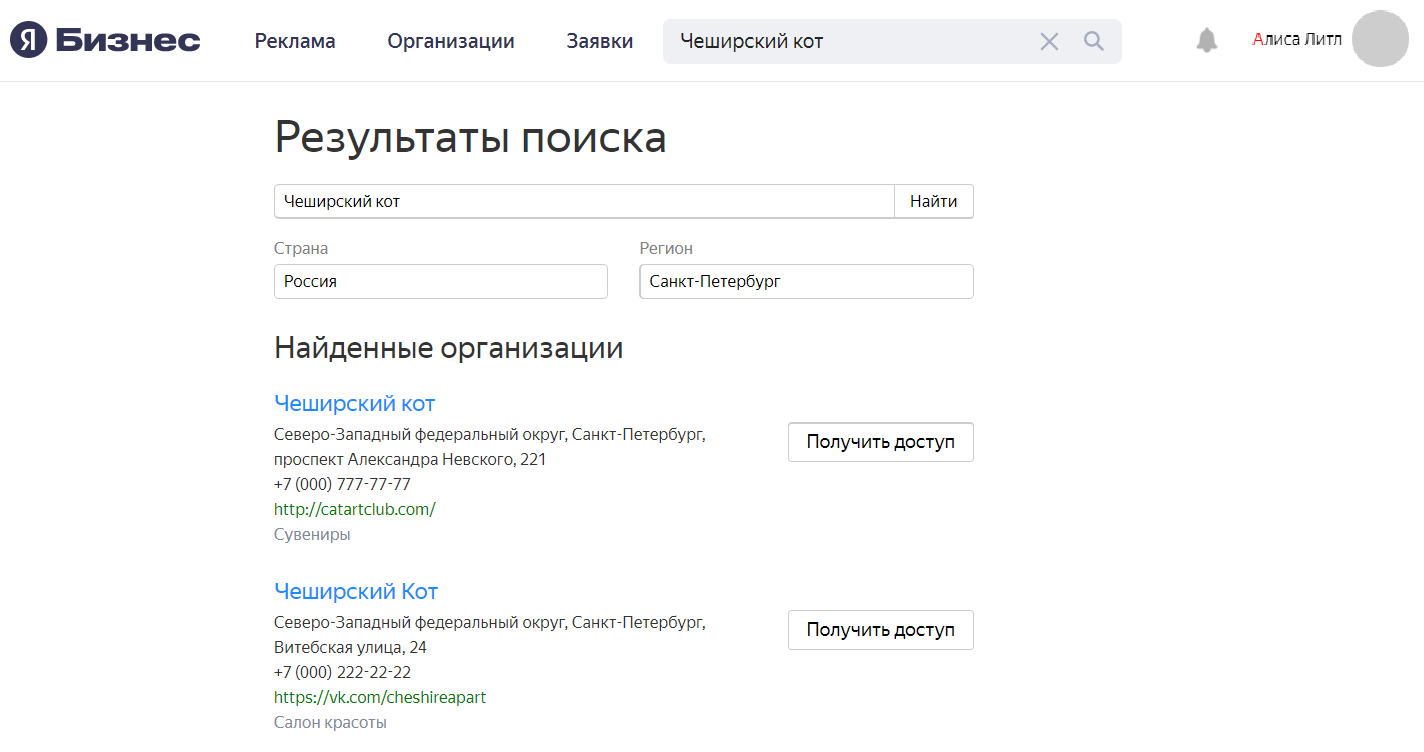1424x752 pixels.
Task: Select phone number +7 (000) 222-22-22
Action: click(x=342, y=672)
